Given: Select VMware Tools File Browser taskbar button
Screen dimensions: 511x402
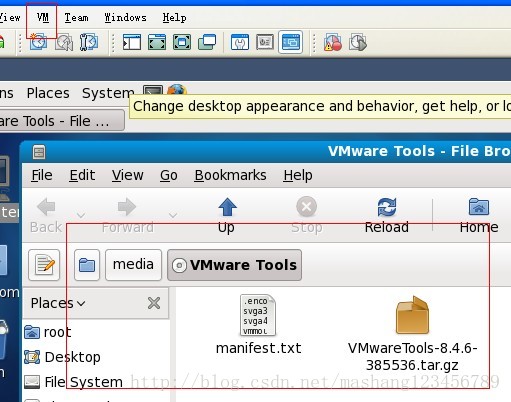Looking at the screenshot, I should pos(62,121).
